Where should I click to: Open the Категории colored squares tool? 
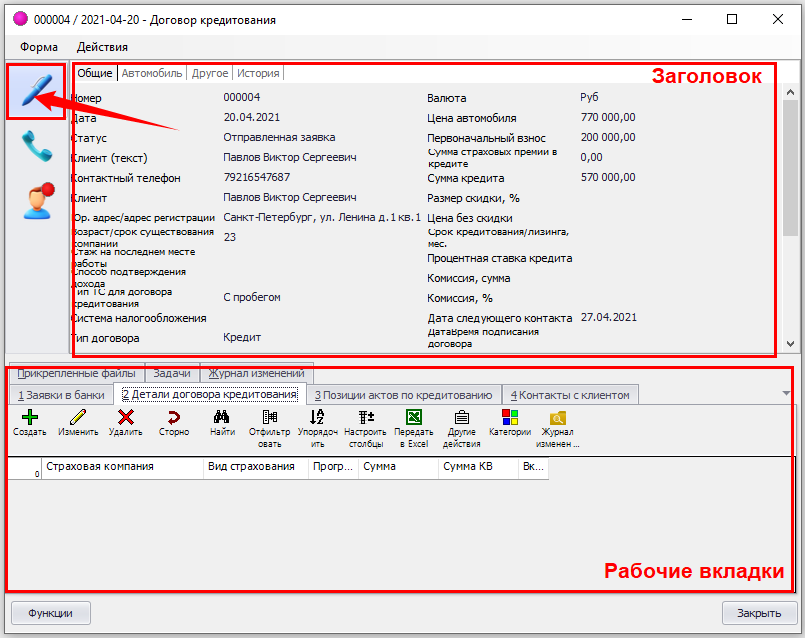509,417
